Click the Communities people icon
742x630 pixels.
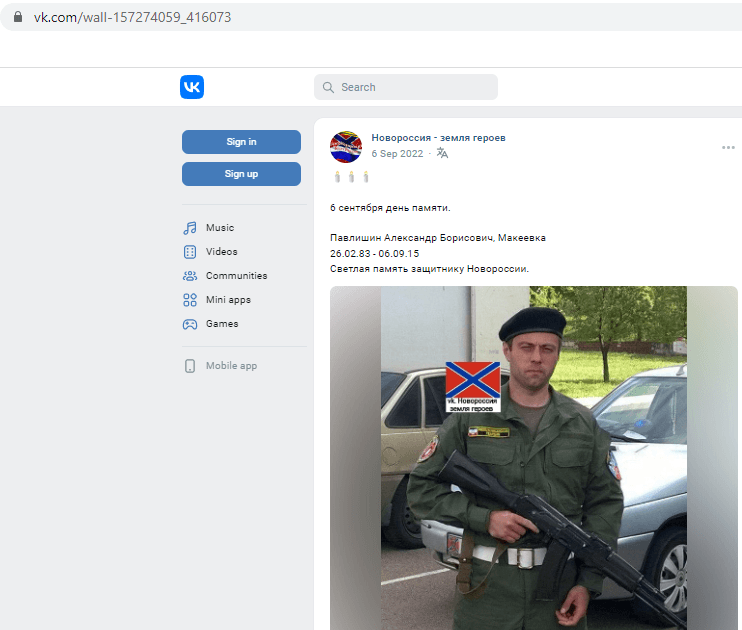pos(190,276)
